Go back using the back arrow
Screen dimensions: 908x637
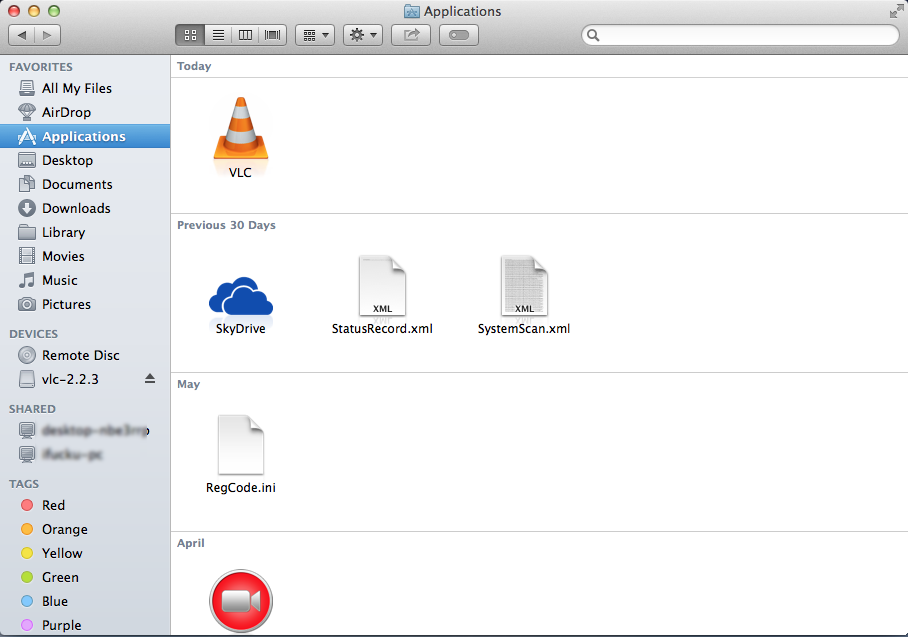(x=22, y=34)
